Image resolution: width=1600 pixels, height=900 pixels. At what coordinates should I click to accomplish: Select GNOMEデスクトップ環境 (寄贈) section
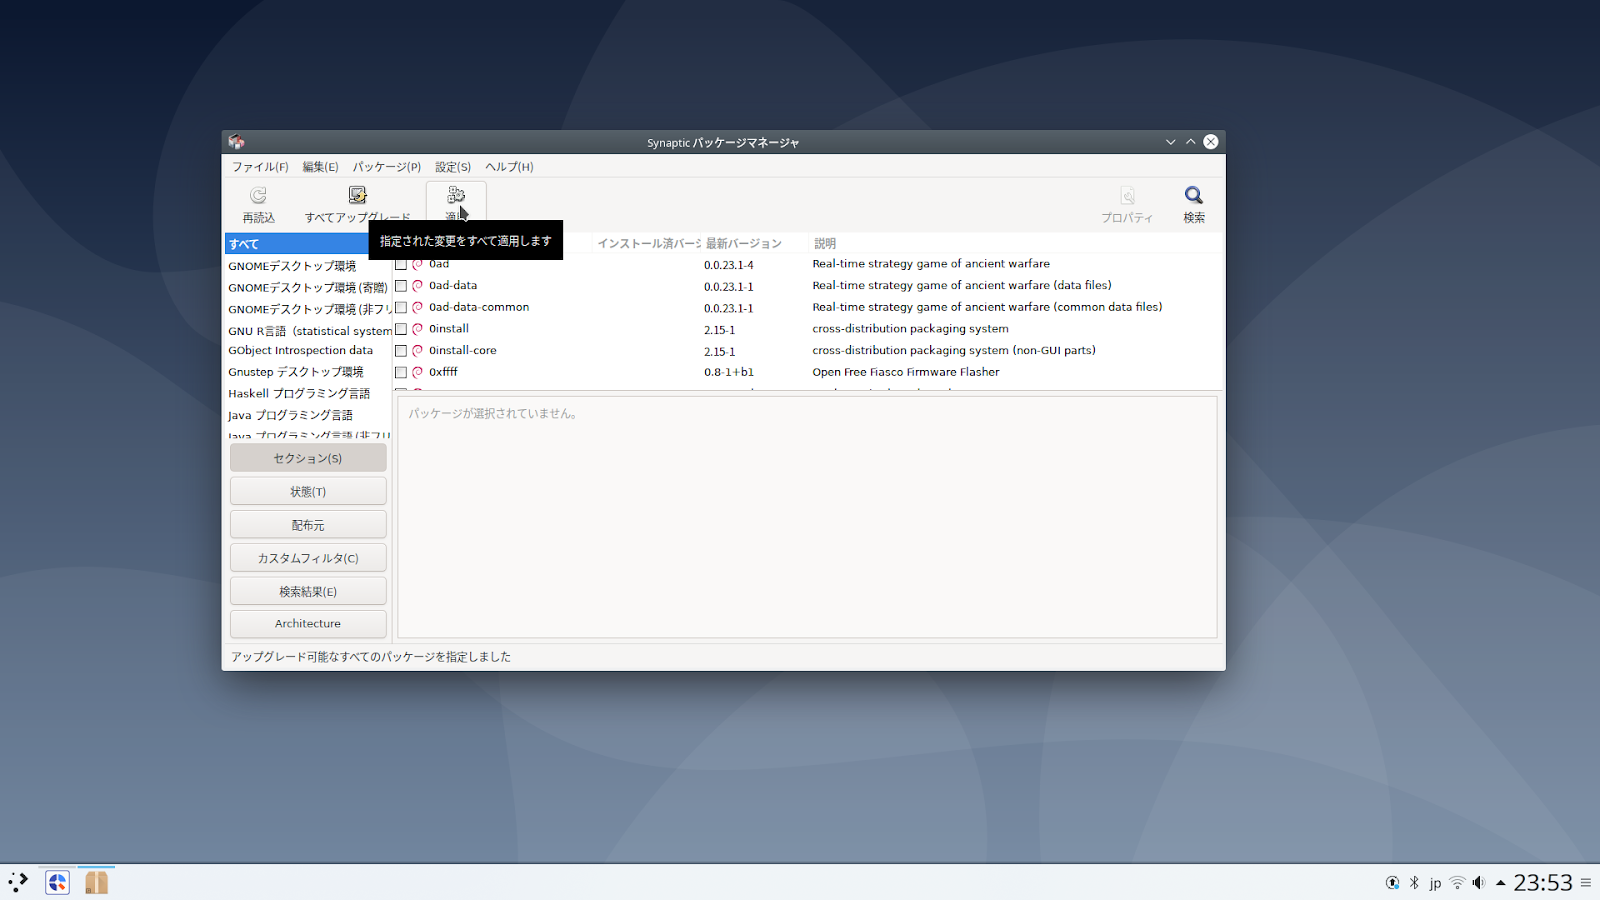pyautogui.click(x=308, y=288)
